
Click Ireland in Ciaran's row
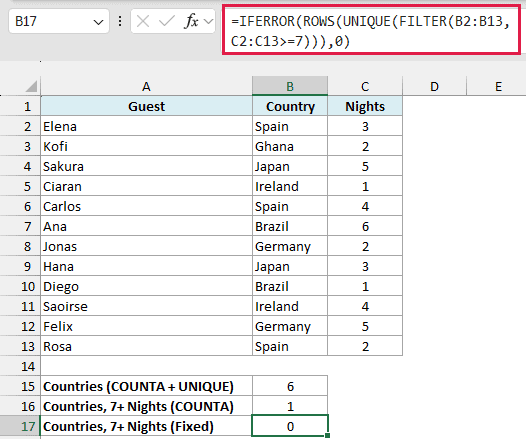(290, 186)
